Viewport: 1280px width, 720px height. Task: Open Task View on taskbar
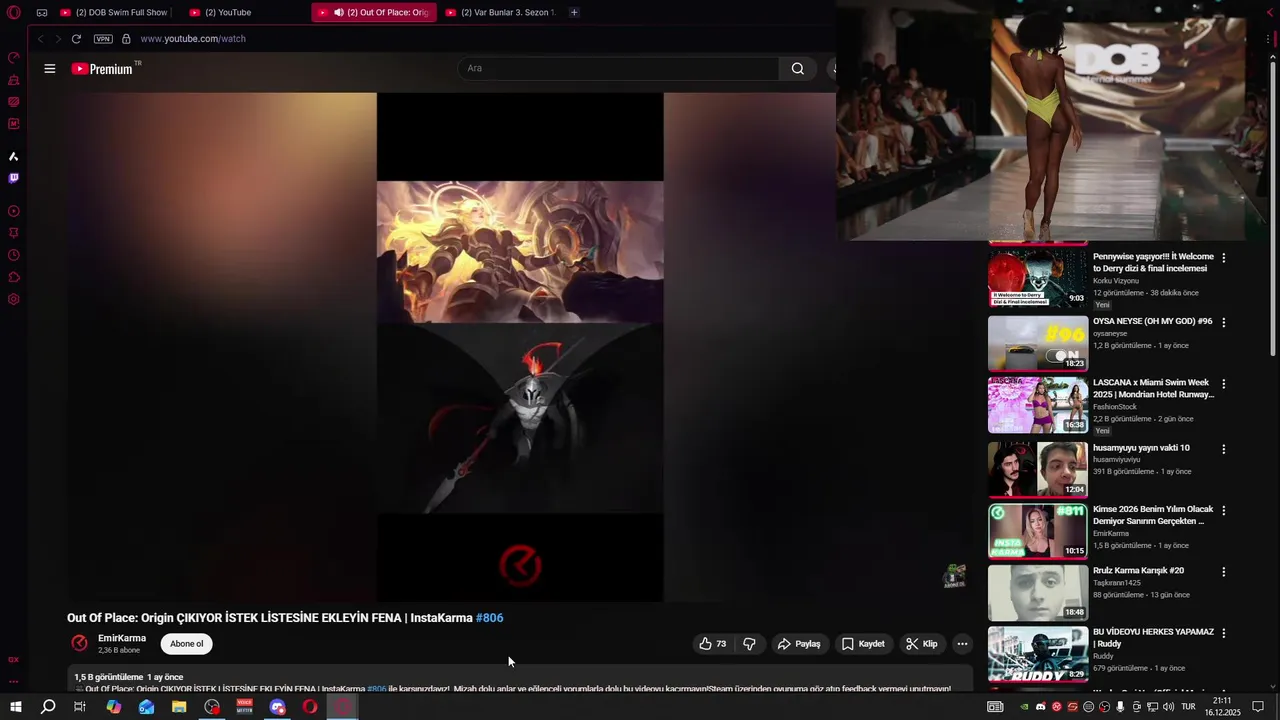pos(80,707)
